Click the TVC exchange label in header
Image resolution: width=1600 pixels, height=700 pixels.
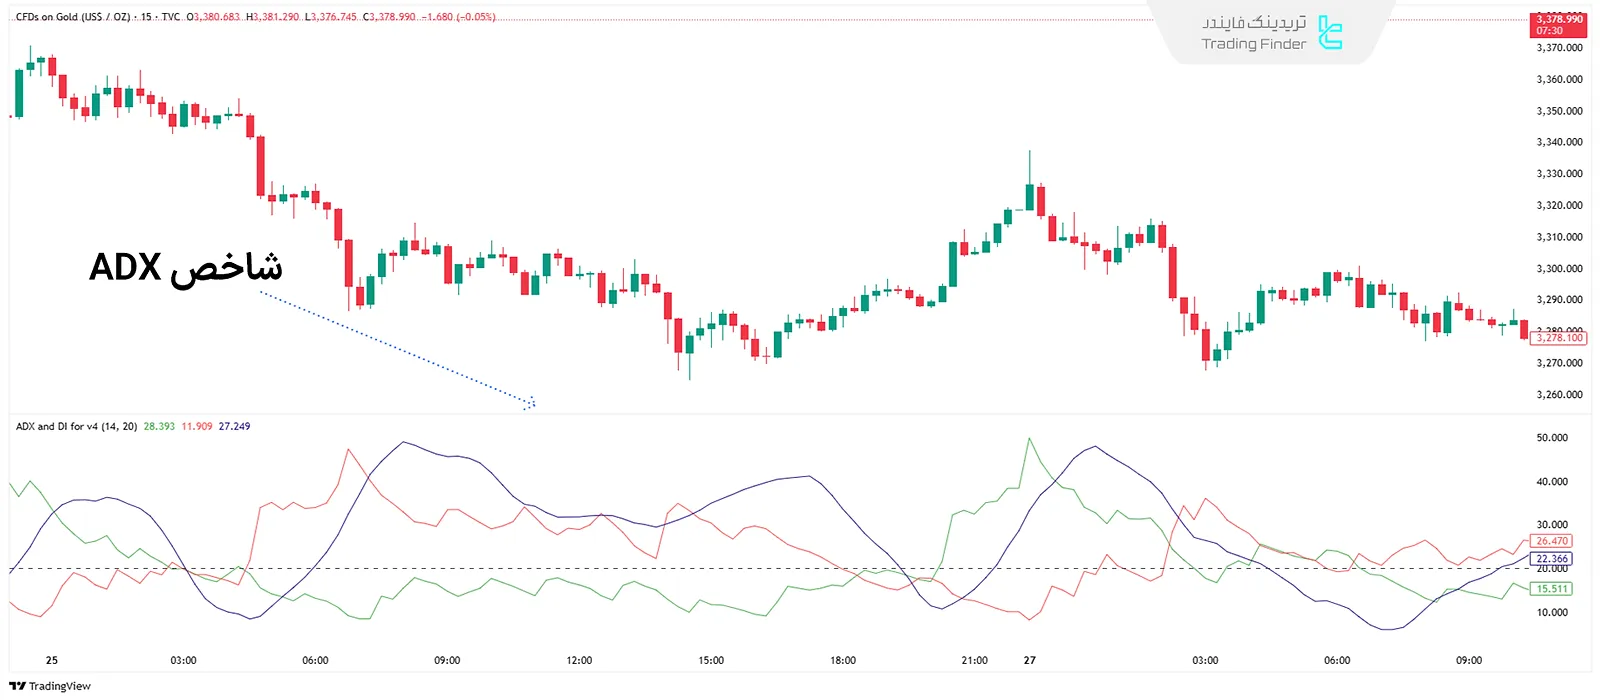click(x=171, y=17)
